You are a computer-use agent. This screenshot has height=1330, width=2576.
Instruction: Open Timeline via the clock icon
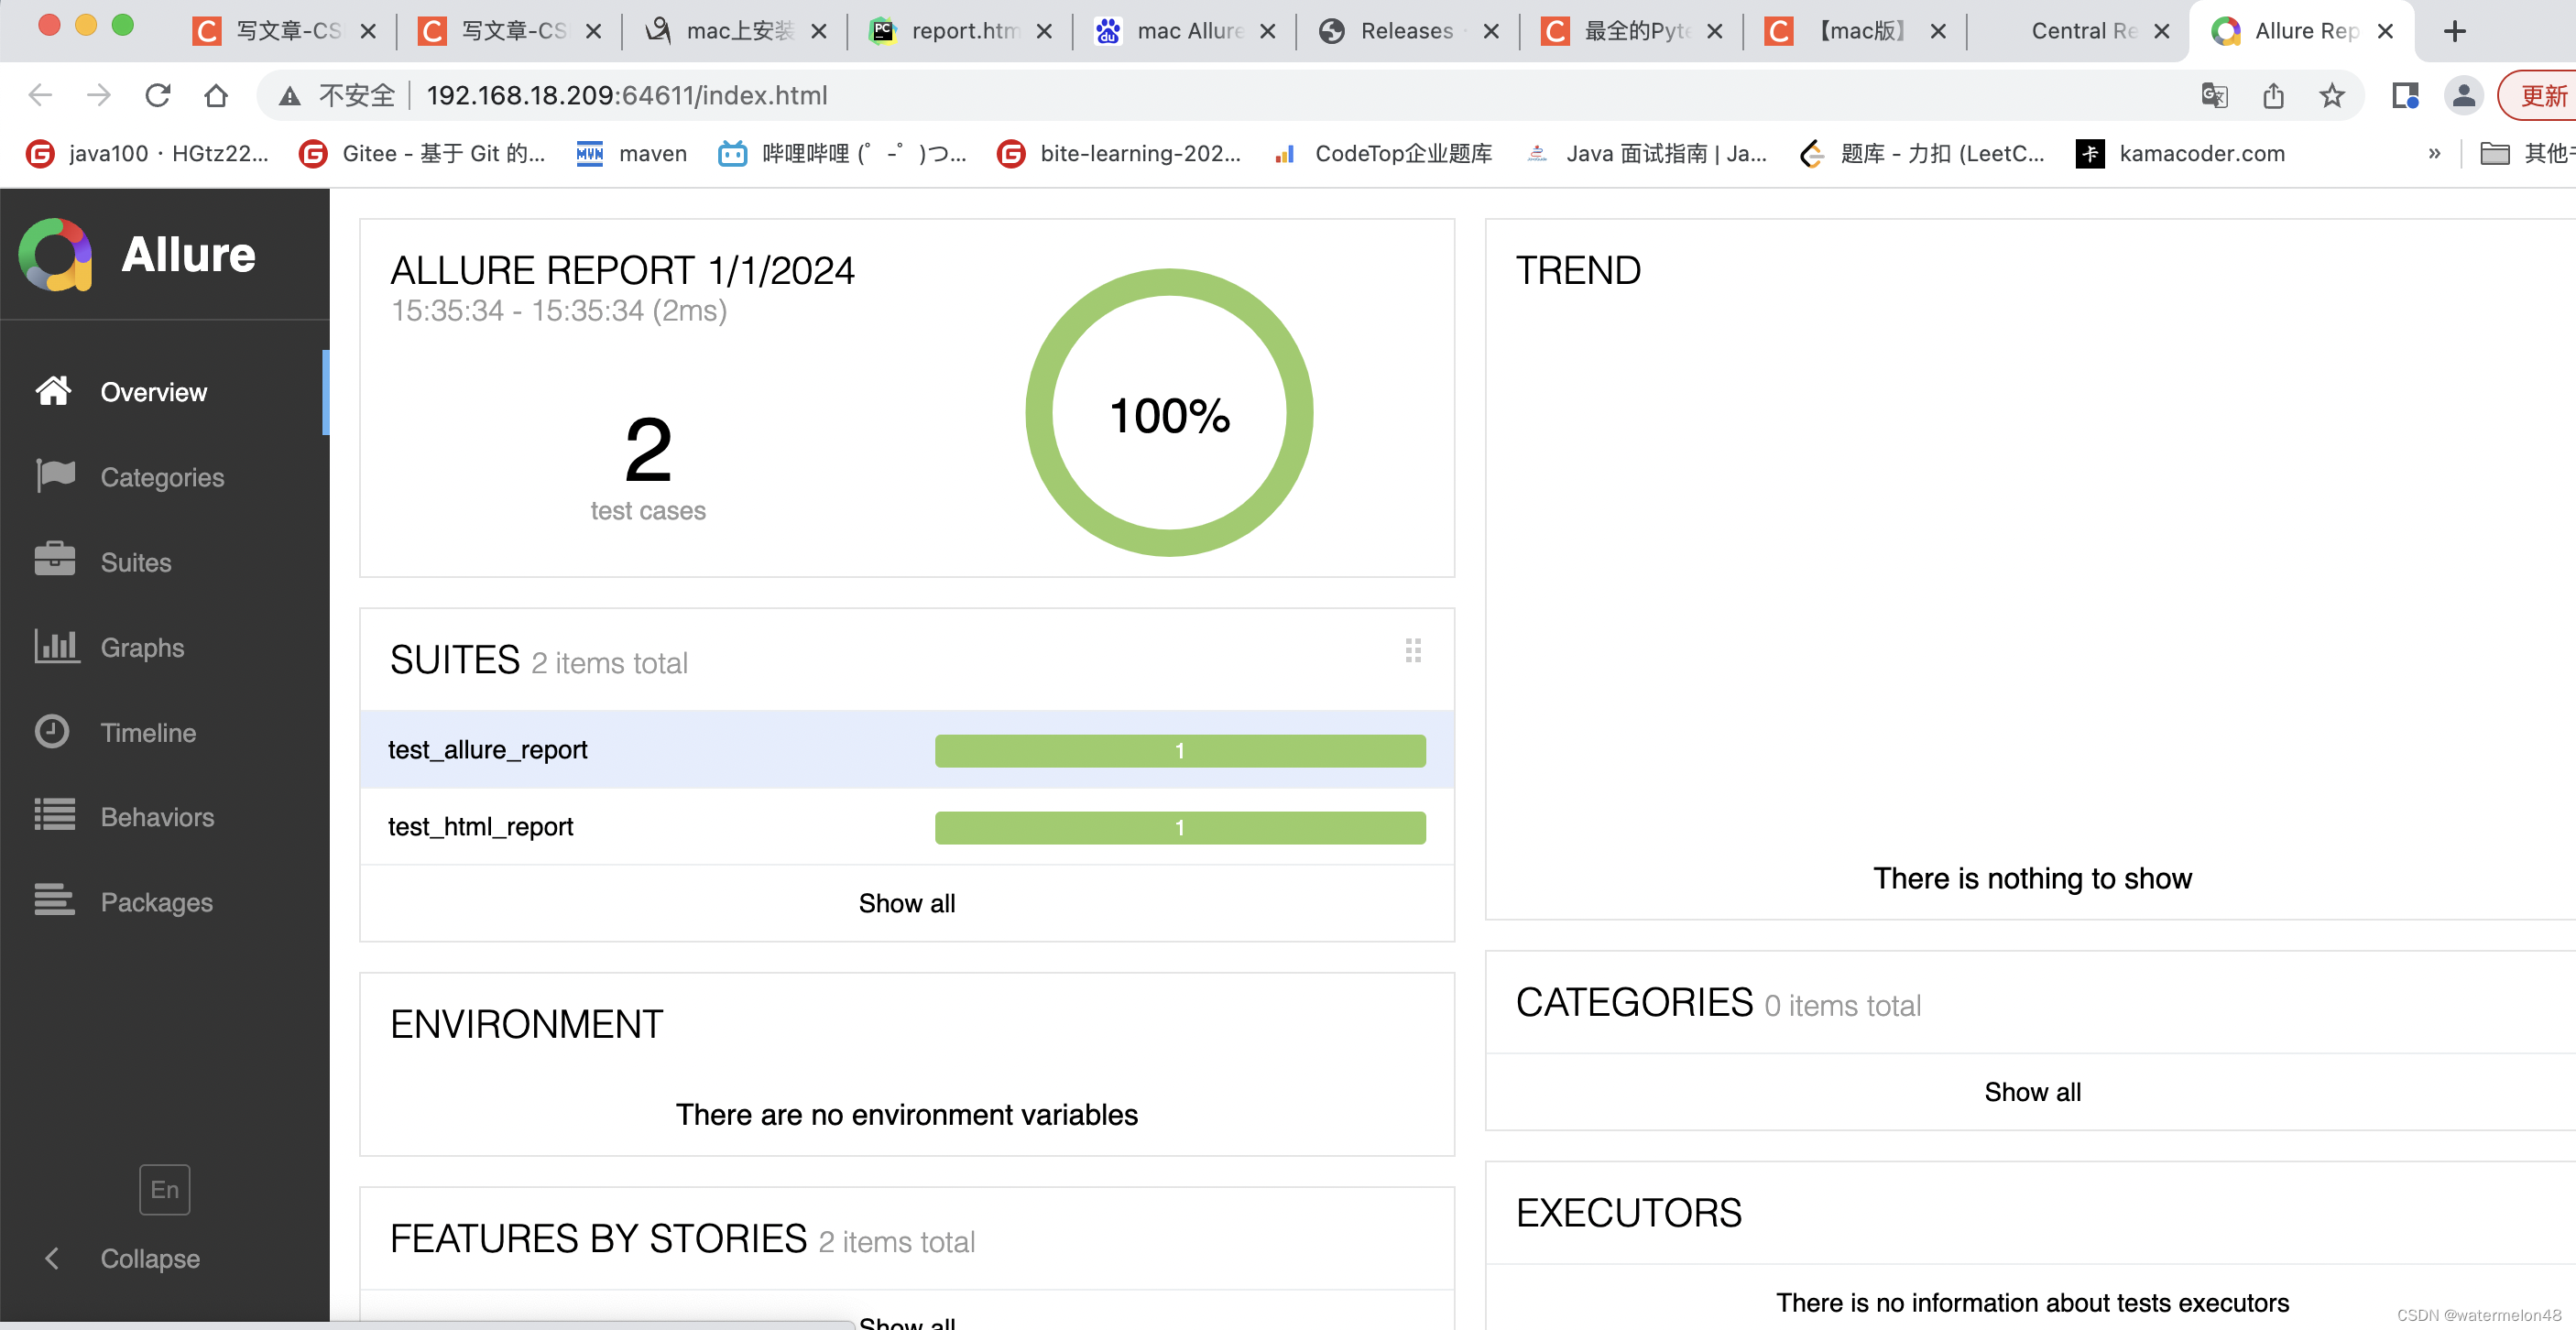pyautogui.click(x=52, y=731)
